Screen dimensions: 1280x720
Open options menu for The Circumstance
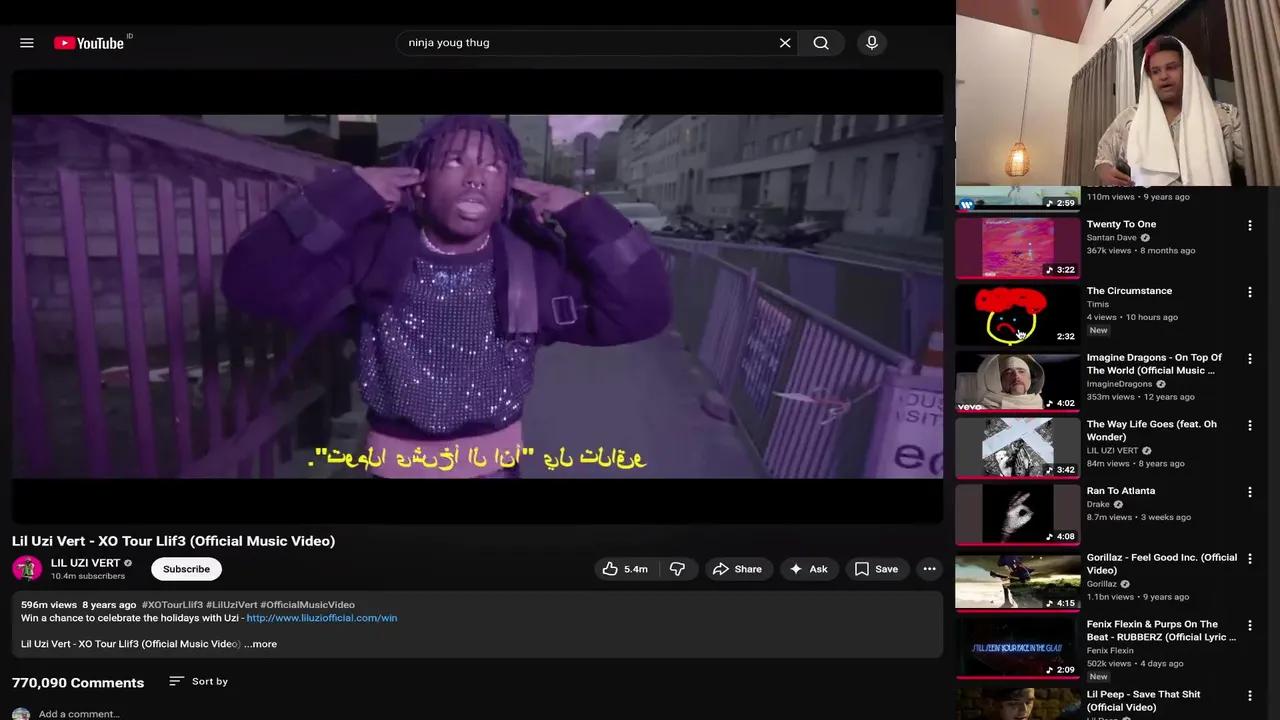1249,292
